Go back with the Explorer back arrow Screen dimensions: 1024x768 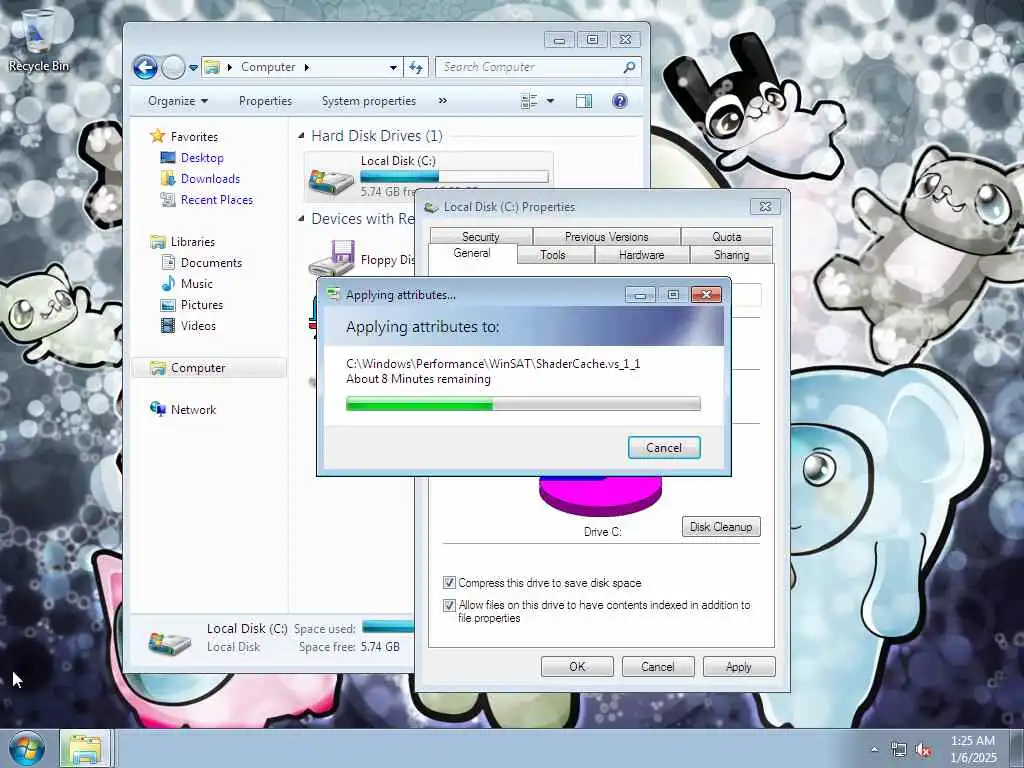point(146,67)
